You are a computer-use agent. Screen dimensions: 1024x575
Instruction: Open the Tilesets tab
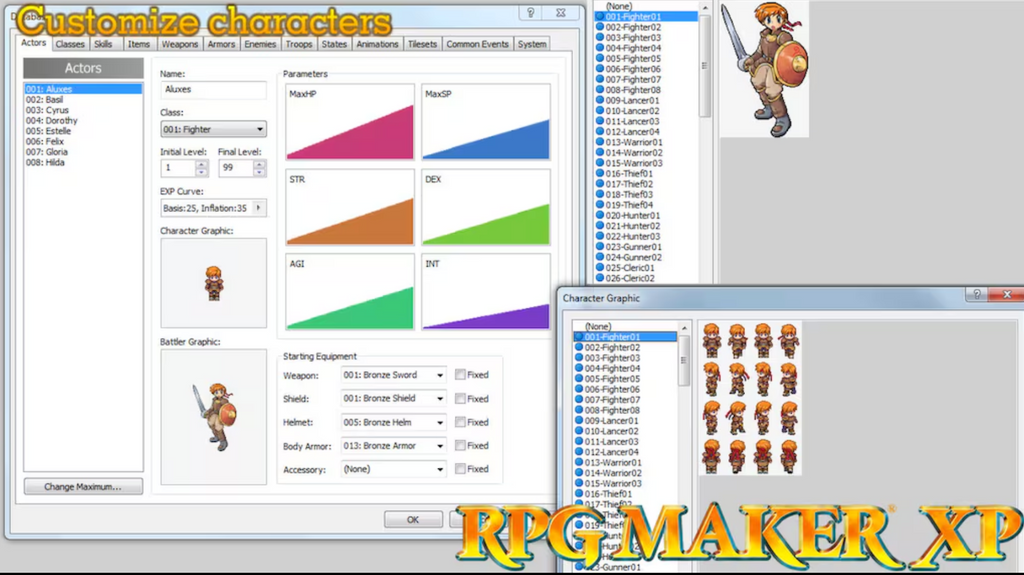click(x=422, y=44)
